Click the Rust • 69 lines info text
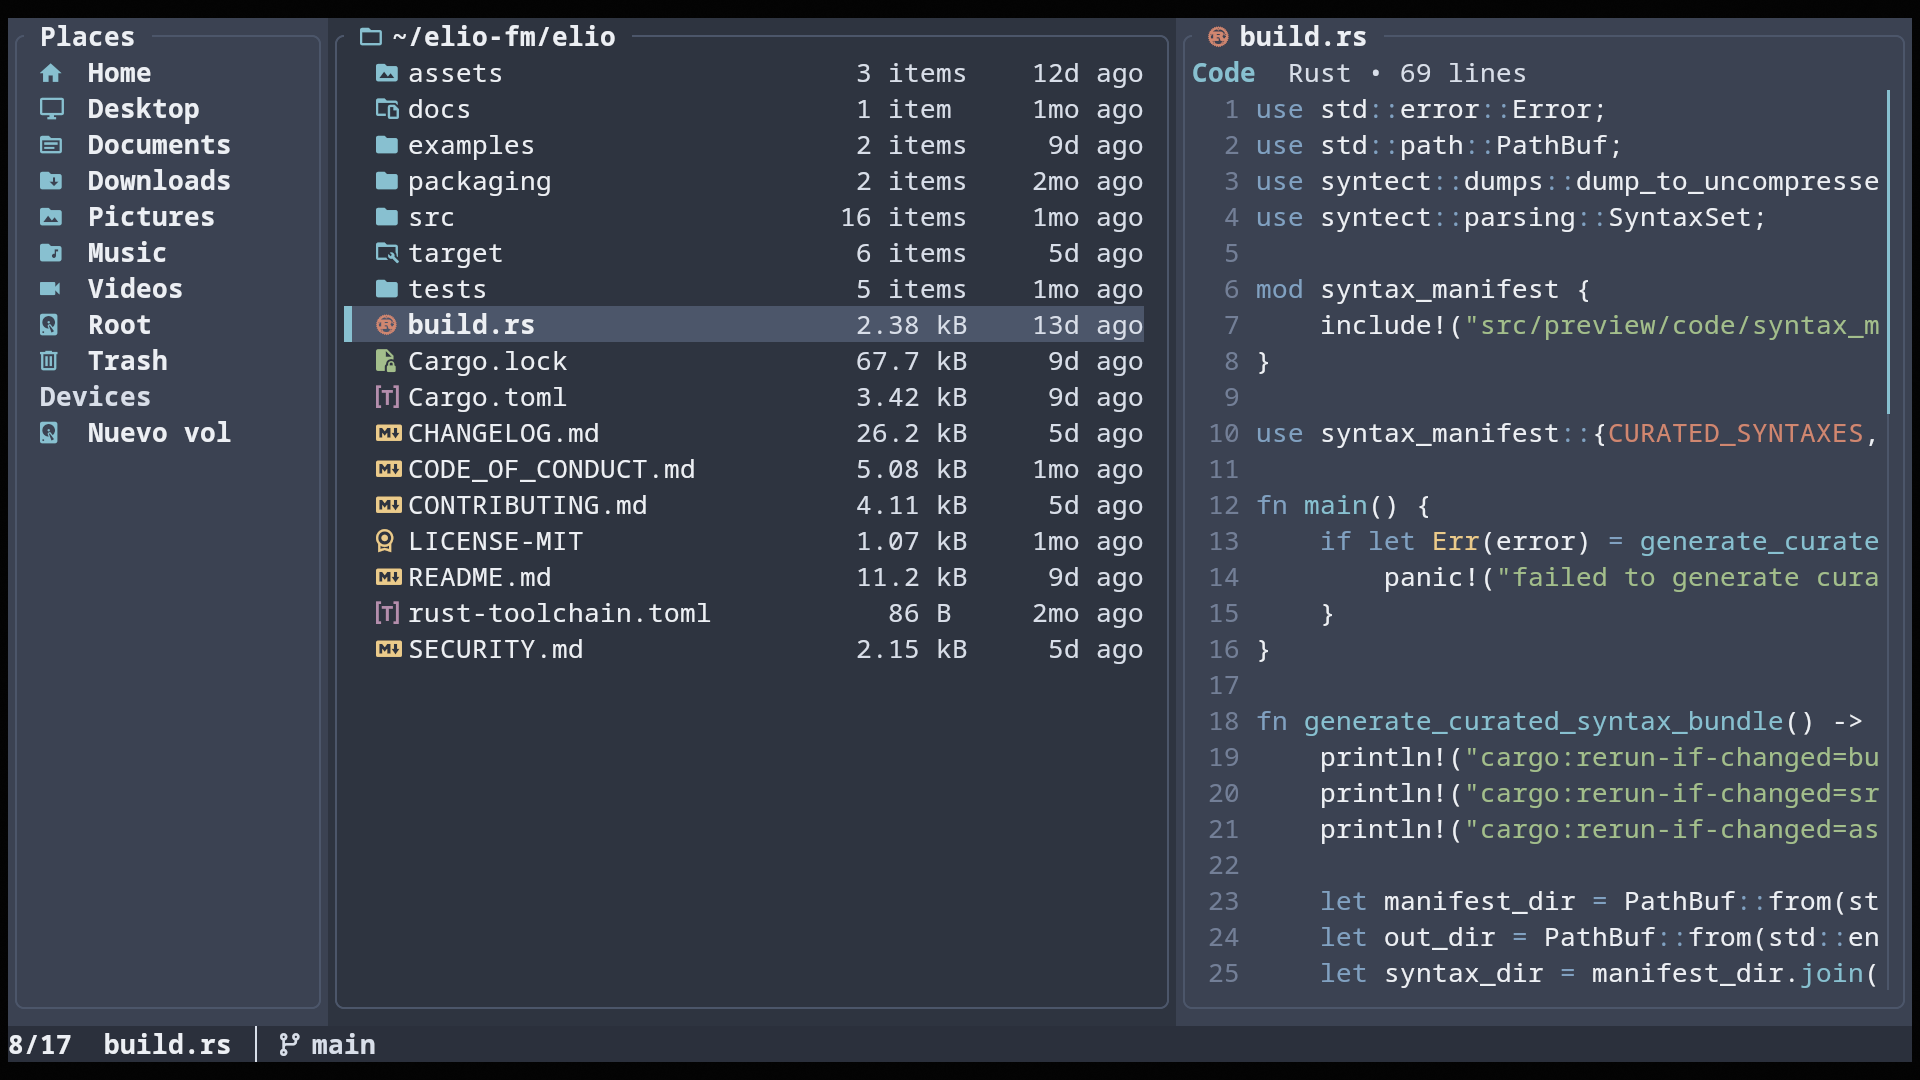This screenshot has width=1920, height=1080. click(1407, 73)
